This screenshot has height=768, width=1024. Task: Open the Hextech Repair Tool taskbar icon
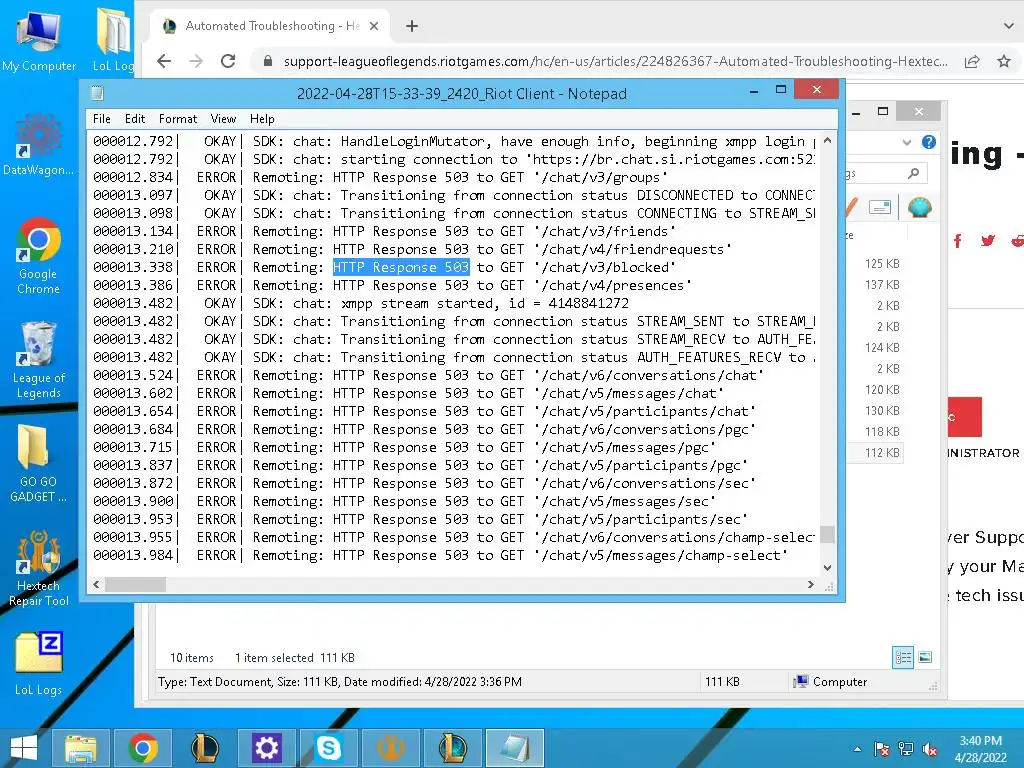391,748
